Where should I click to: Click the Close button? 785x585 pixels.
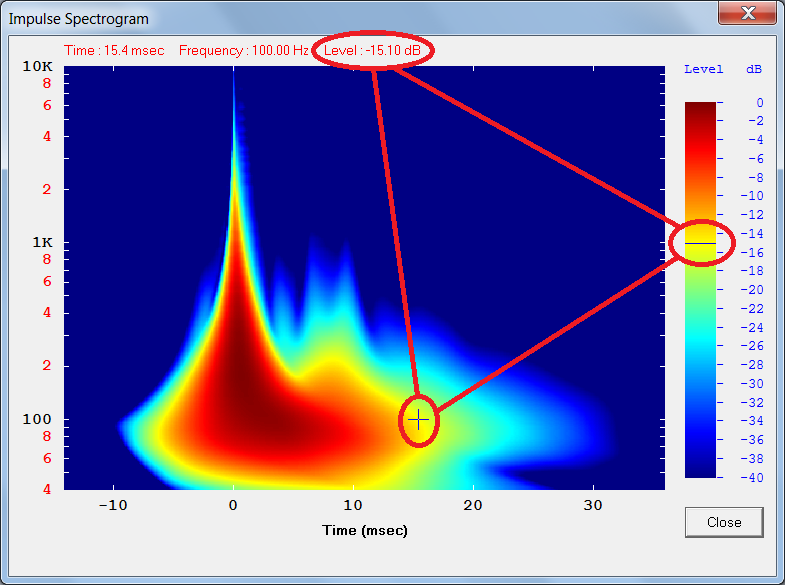(x=724, y=522)
